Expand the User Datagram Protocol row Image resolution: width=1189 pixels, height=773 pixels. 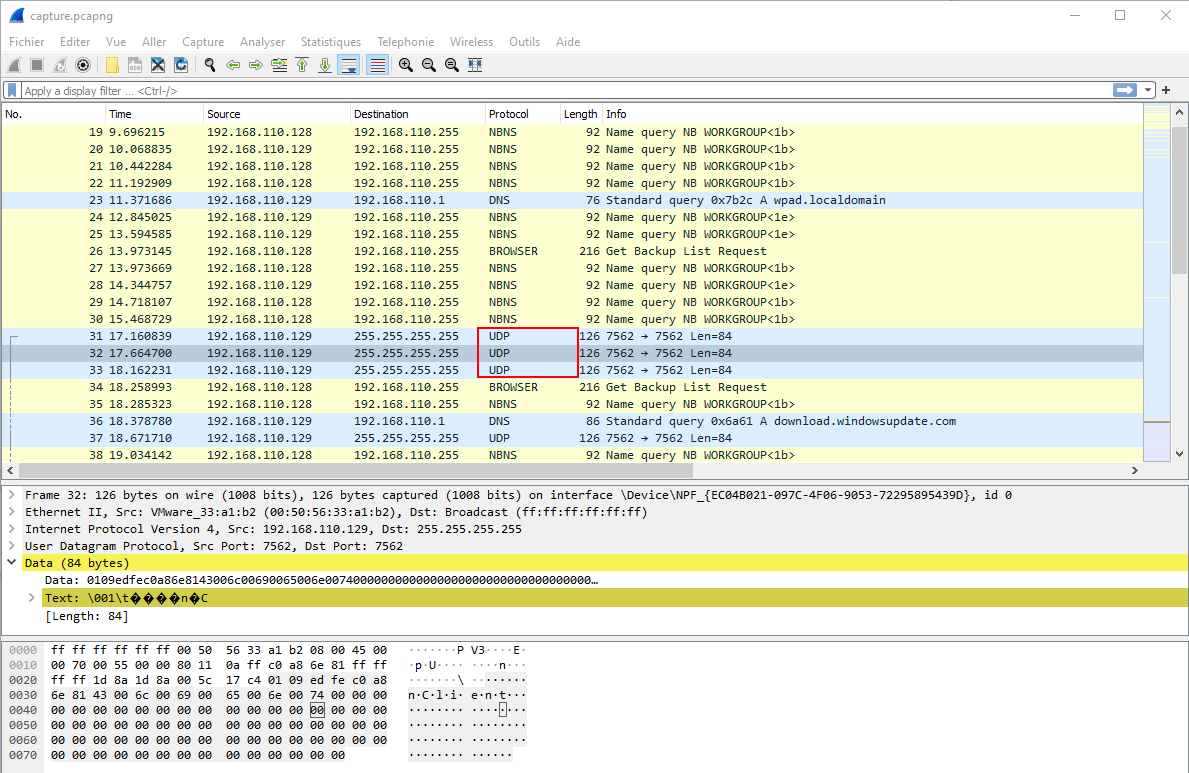[x=12, y=546]
